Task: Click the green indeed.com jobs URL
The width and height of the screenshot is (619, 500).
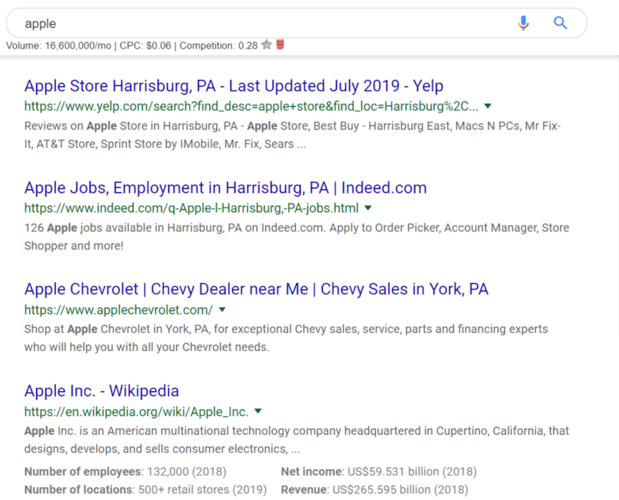Action: tap(191, 208)
